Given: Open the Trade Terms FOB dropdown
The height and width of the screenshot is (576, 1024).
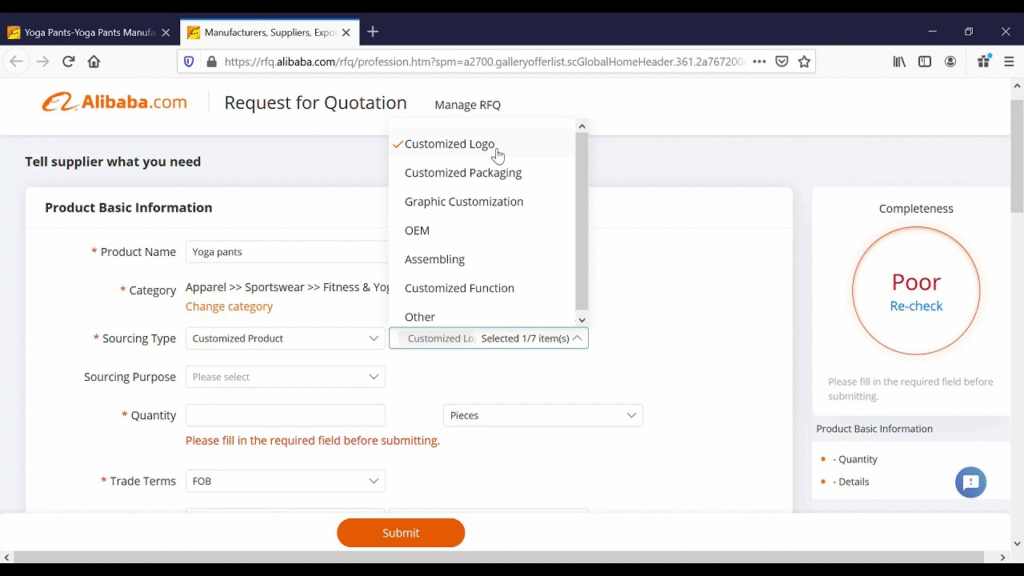Looking at the screenshot, I should pyautogui.click(x=285, y=481).
